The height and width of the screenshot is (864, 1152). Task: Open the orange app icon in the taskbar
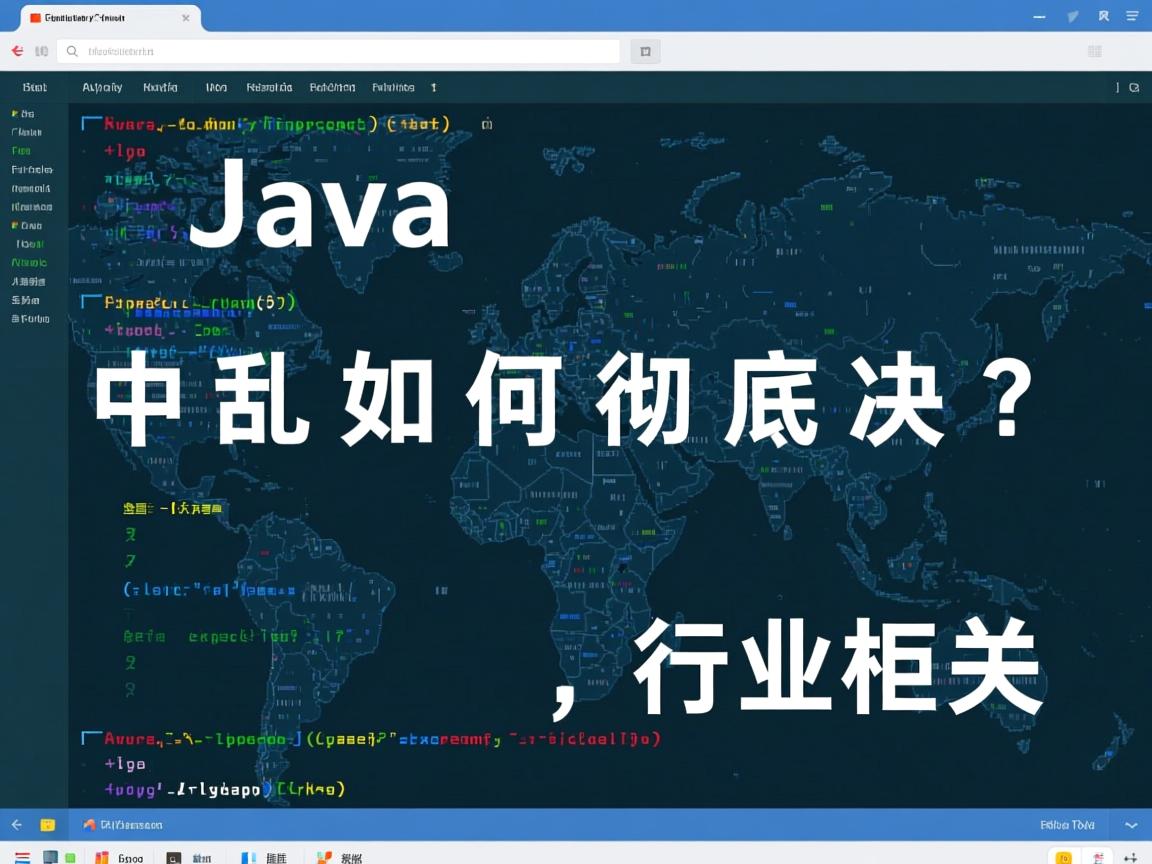pos(101,857)
